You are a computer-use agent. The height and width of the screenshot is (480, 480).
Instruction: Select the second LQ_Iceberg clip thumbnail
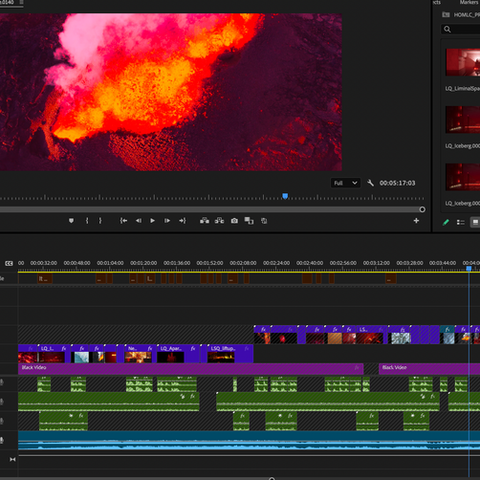463,177
